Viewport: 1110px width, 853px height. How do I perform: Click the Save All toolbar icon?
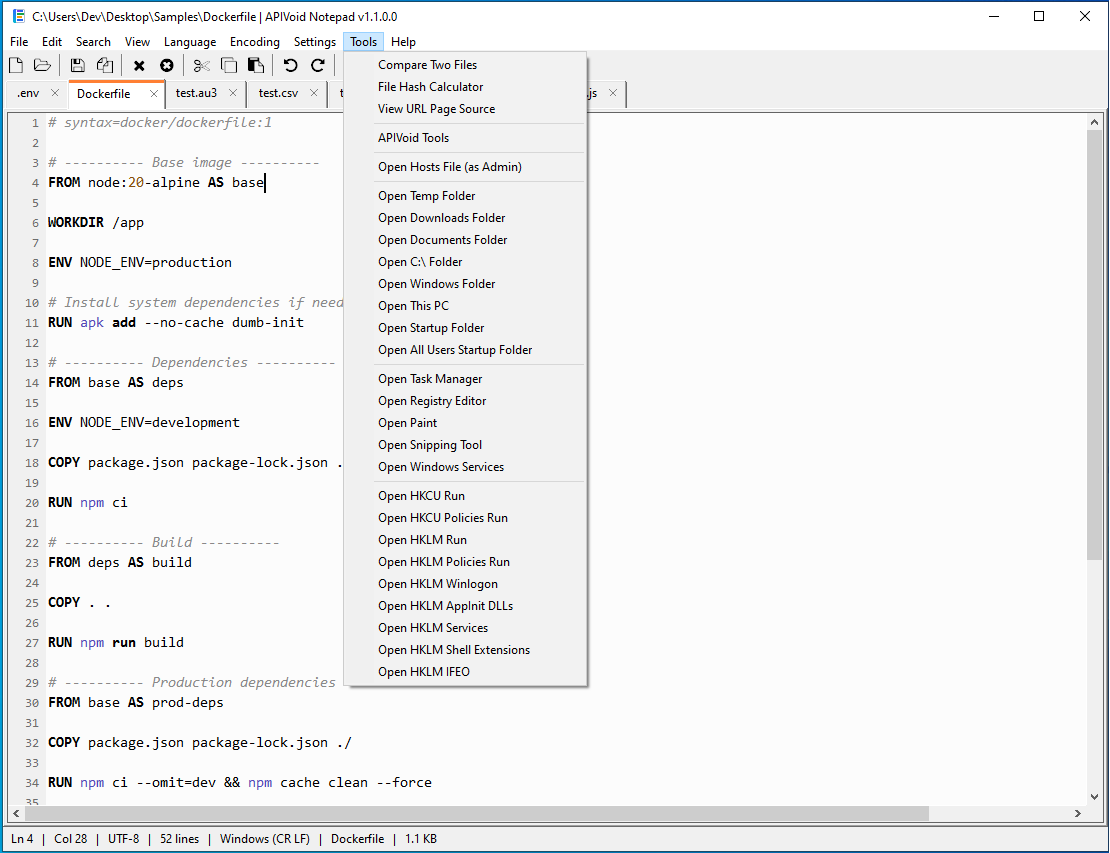(105, 66)
